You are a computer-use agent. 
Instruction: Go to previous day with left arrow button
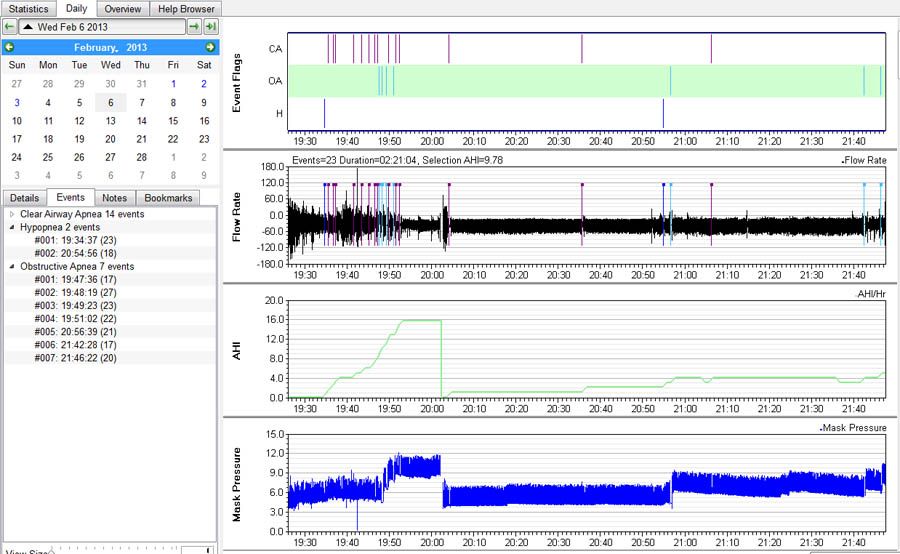(9, 26)
